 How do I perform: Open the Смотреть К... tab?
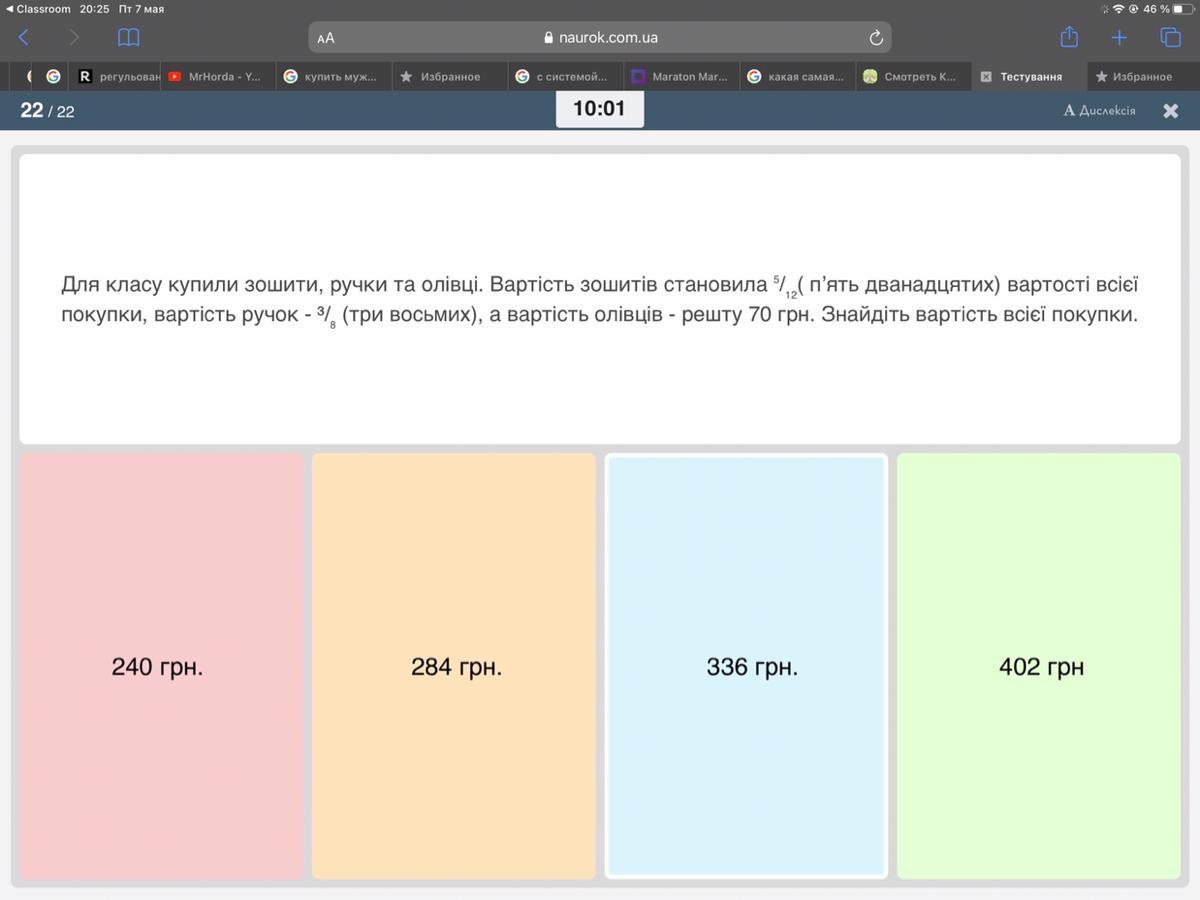(x=910, y=76)
